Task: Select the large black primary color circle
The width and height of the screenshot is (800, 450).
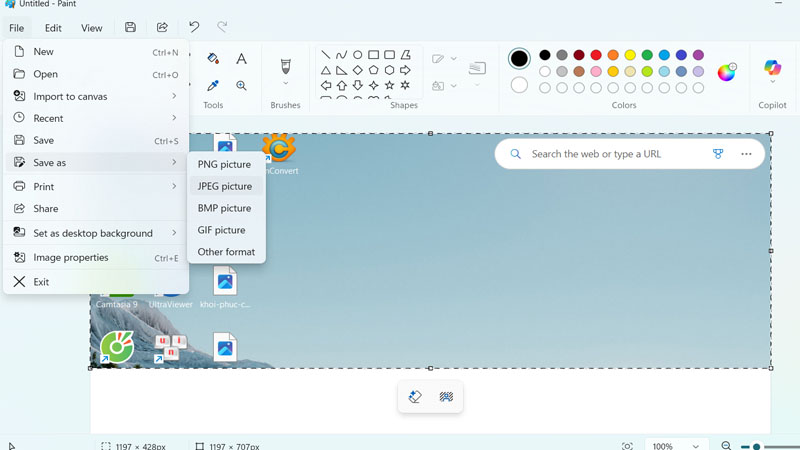Action: coord(519,59)
